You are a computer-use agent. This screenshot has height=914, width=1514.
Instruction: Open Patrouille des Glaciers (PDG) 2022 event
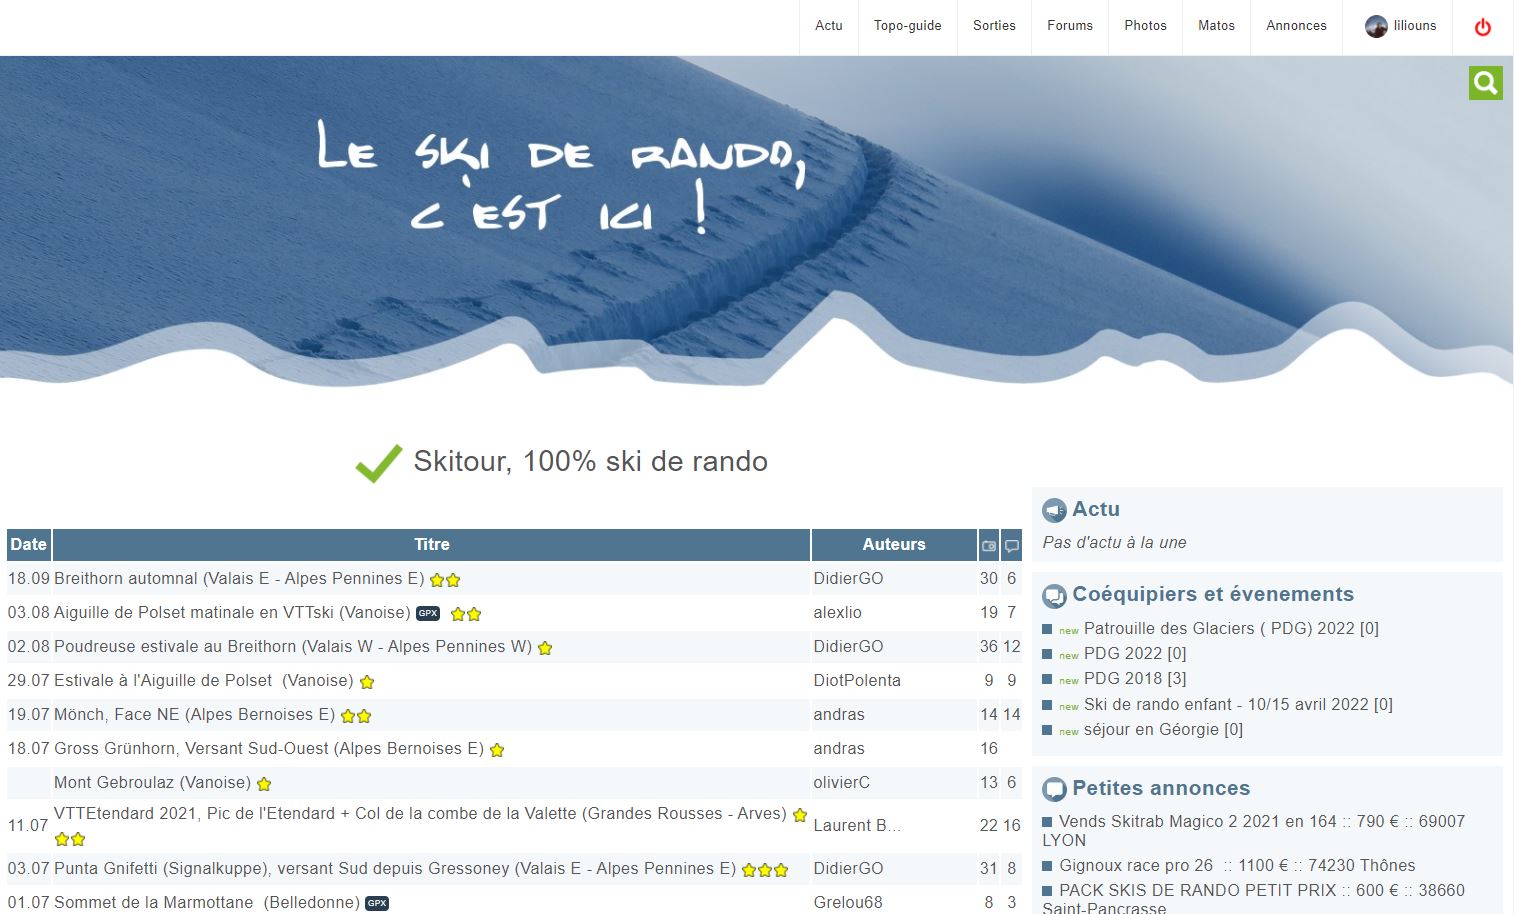point(1230,629)
